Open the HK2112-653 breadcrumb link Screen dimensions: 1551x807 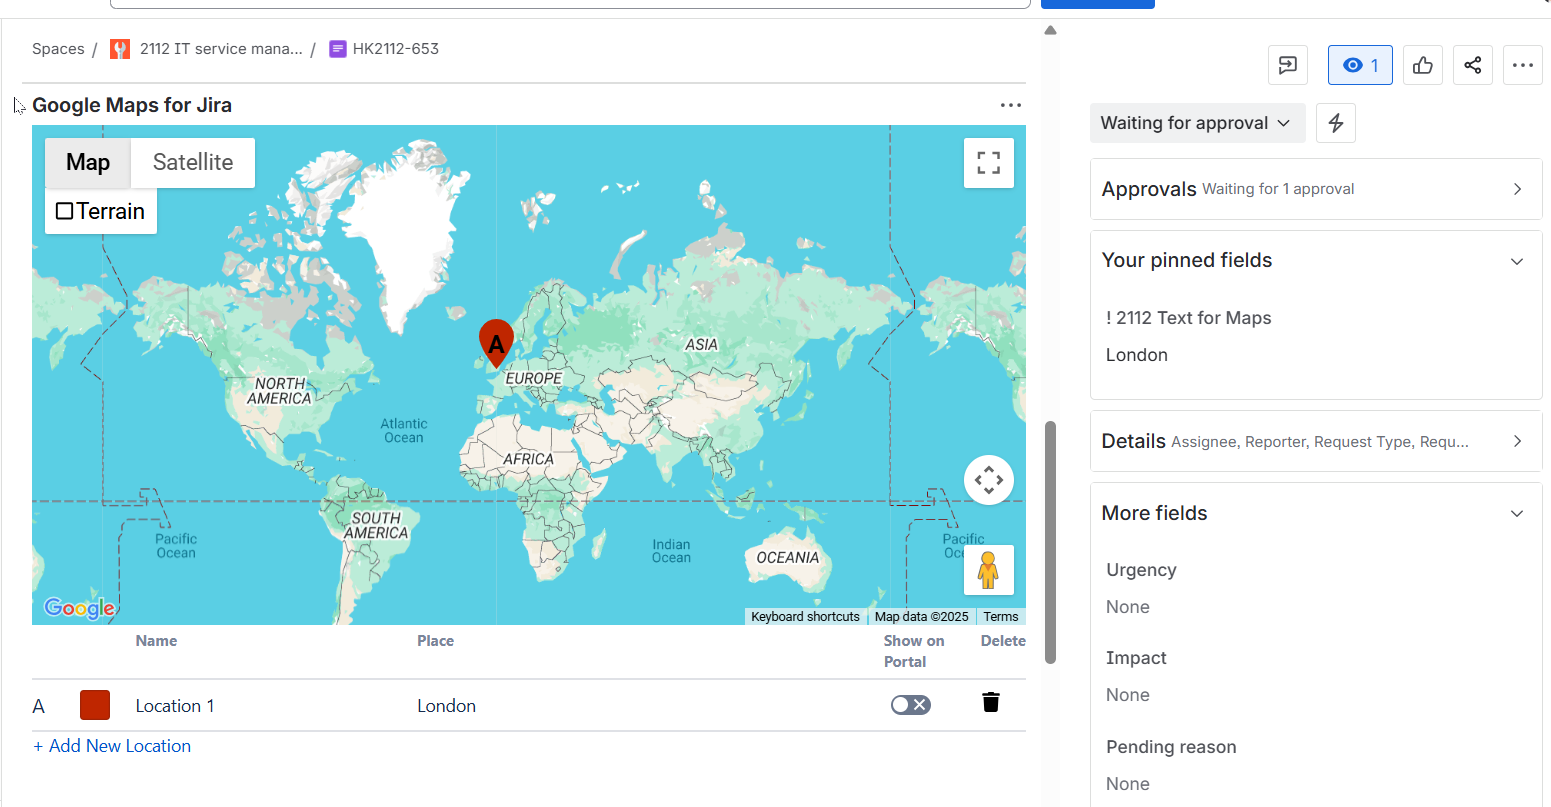[395, 49]
